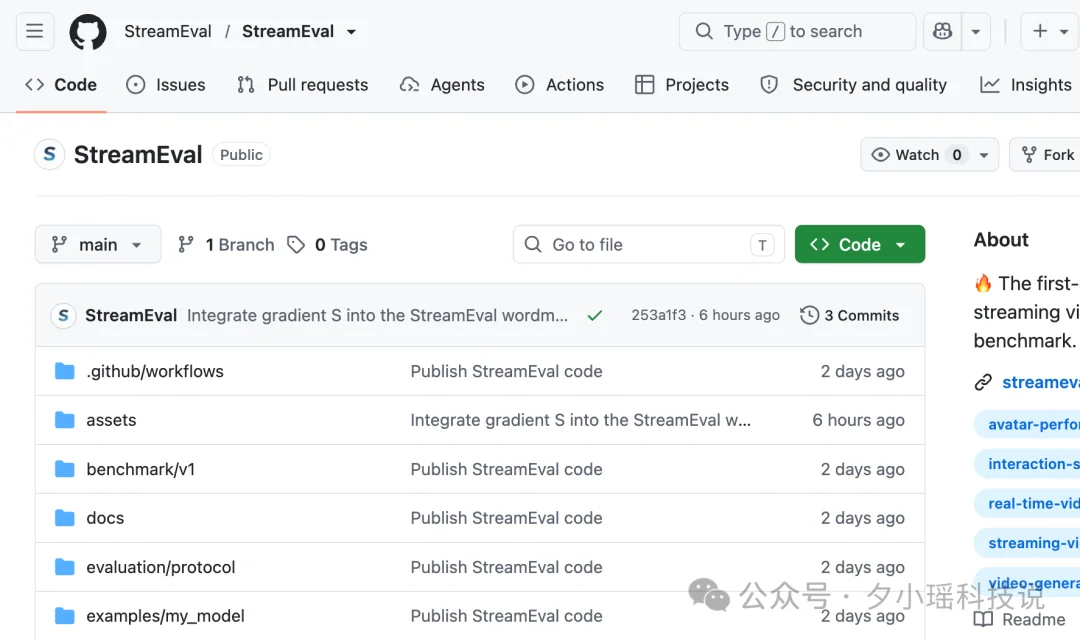Switch to the Code tab
The image size is (1080, 640).
coord(61,85)
